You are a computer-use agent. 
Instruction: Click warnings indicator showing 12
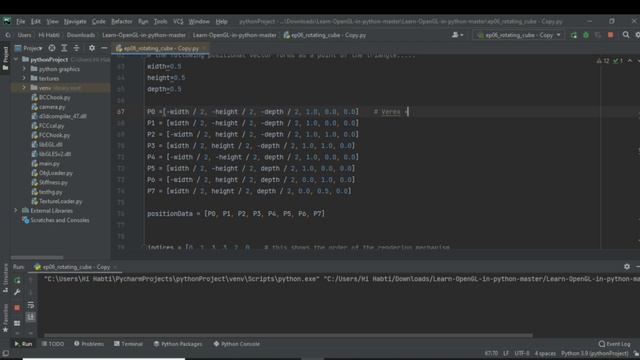click(603, 61)
